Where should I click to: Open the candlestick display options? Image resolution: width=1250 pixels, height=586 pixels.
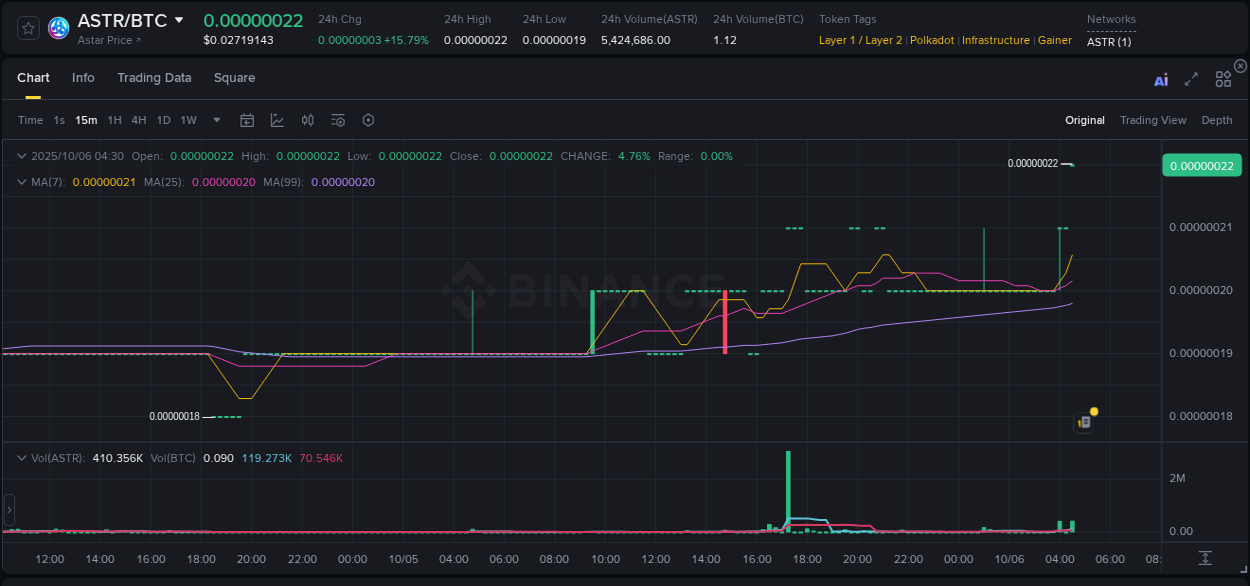tap(307, 119)
